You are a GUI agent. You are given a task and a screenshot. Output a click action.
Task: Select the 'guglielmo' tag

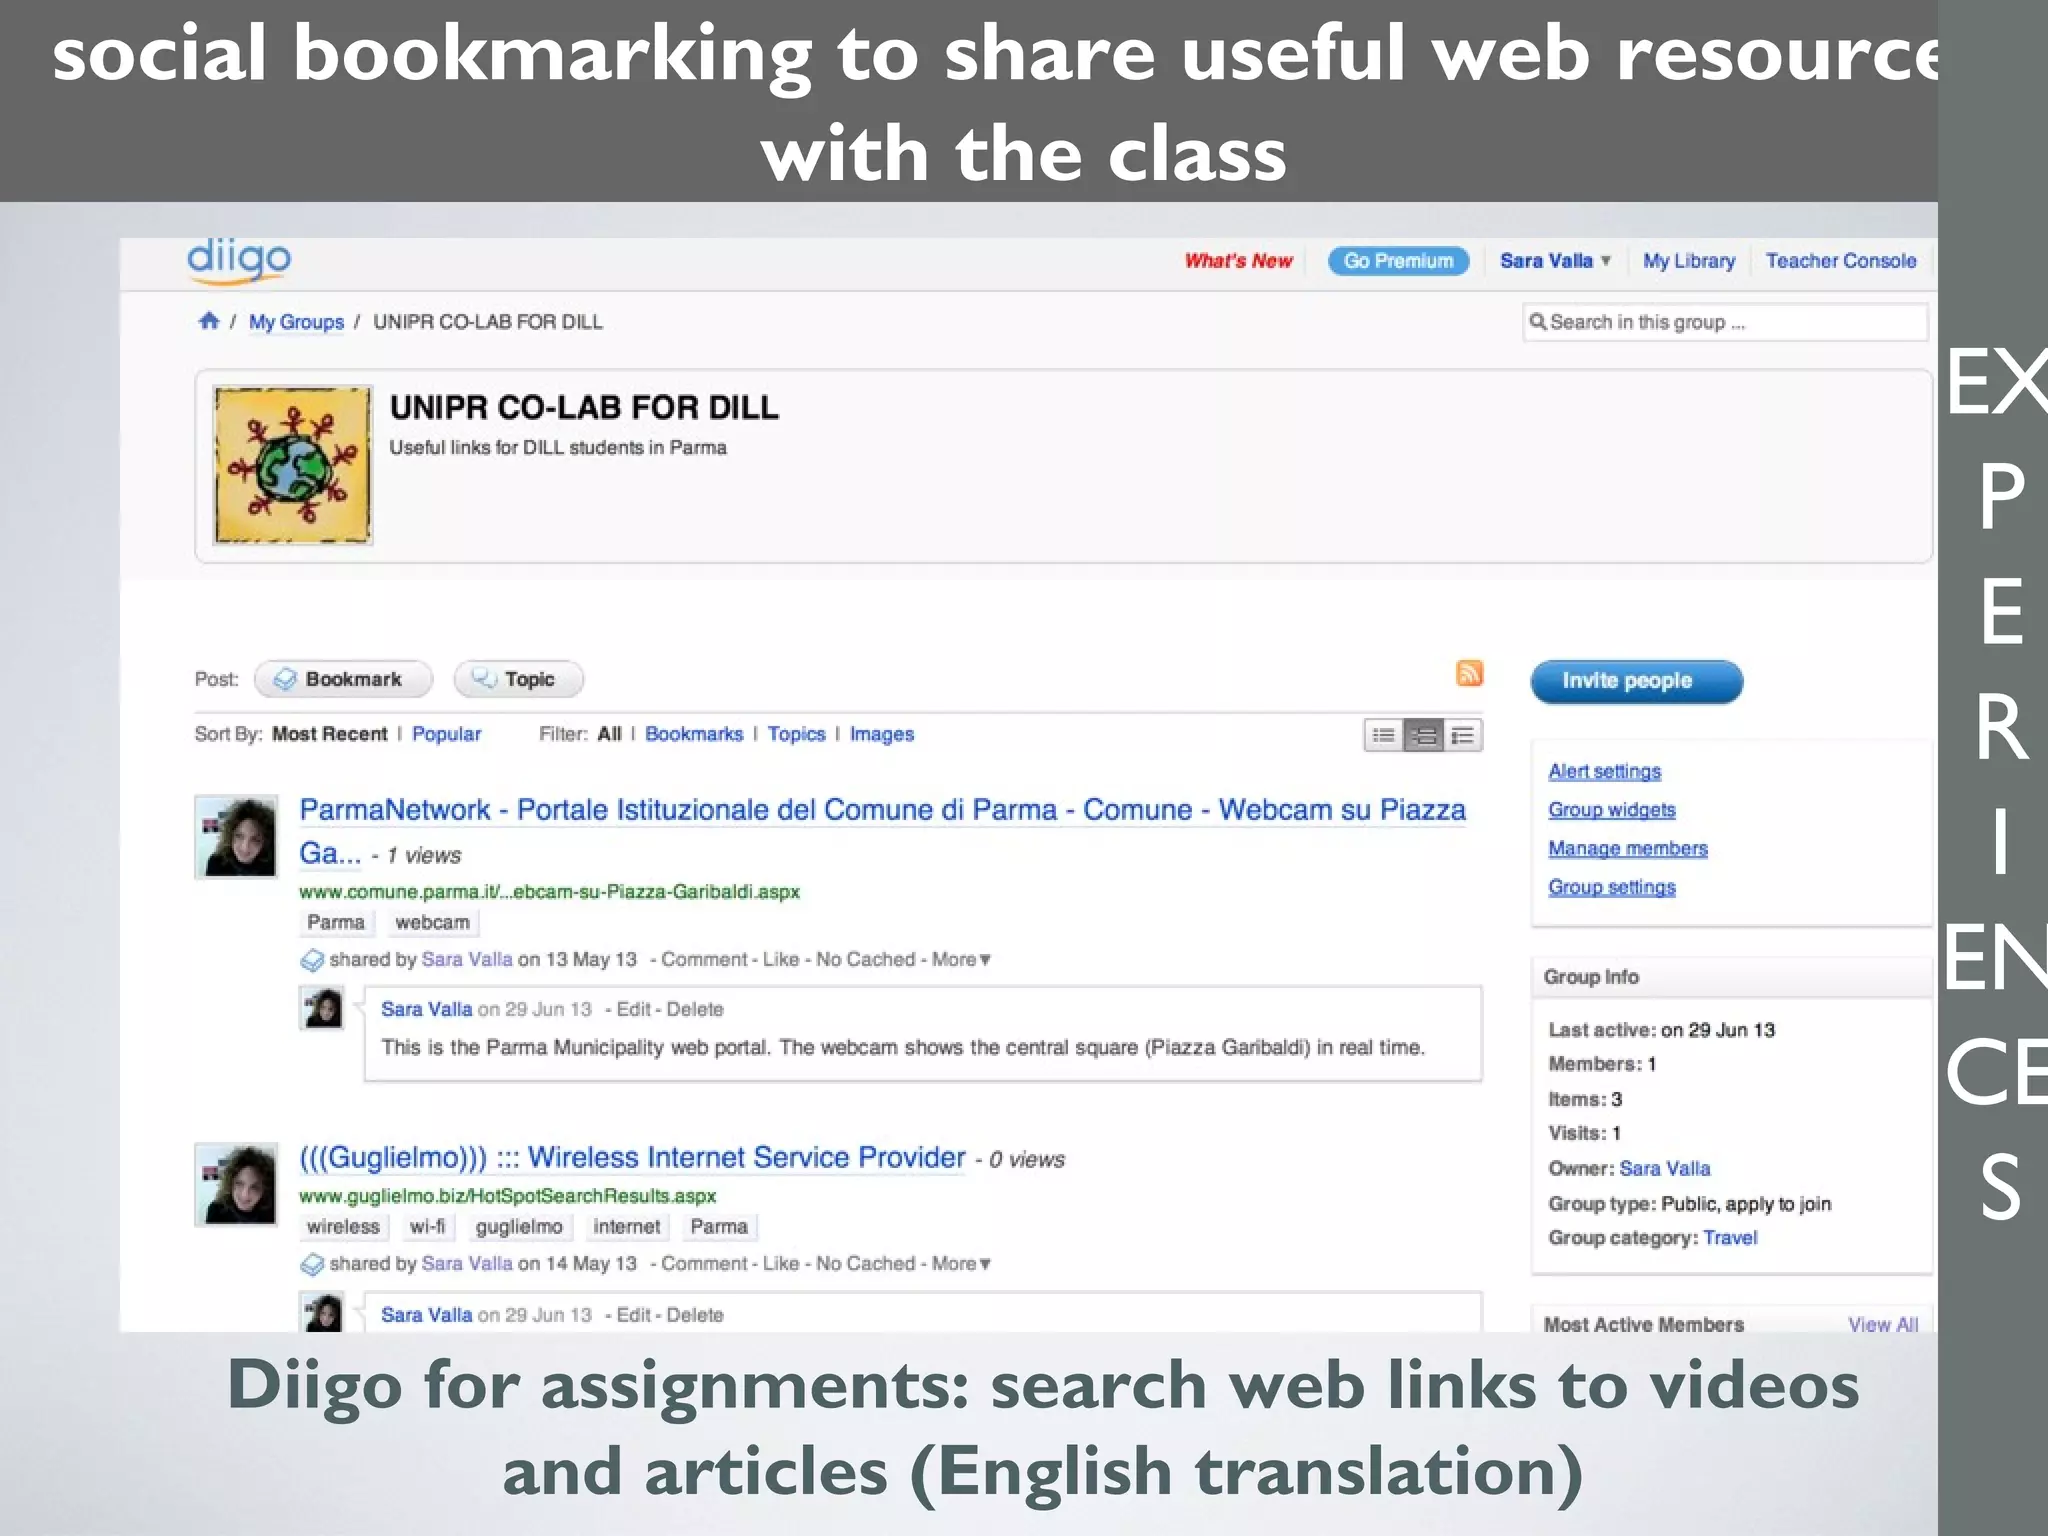pyautogui.click(x=519, y=1227)
